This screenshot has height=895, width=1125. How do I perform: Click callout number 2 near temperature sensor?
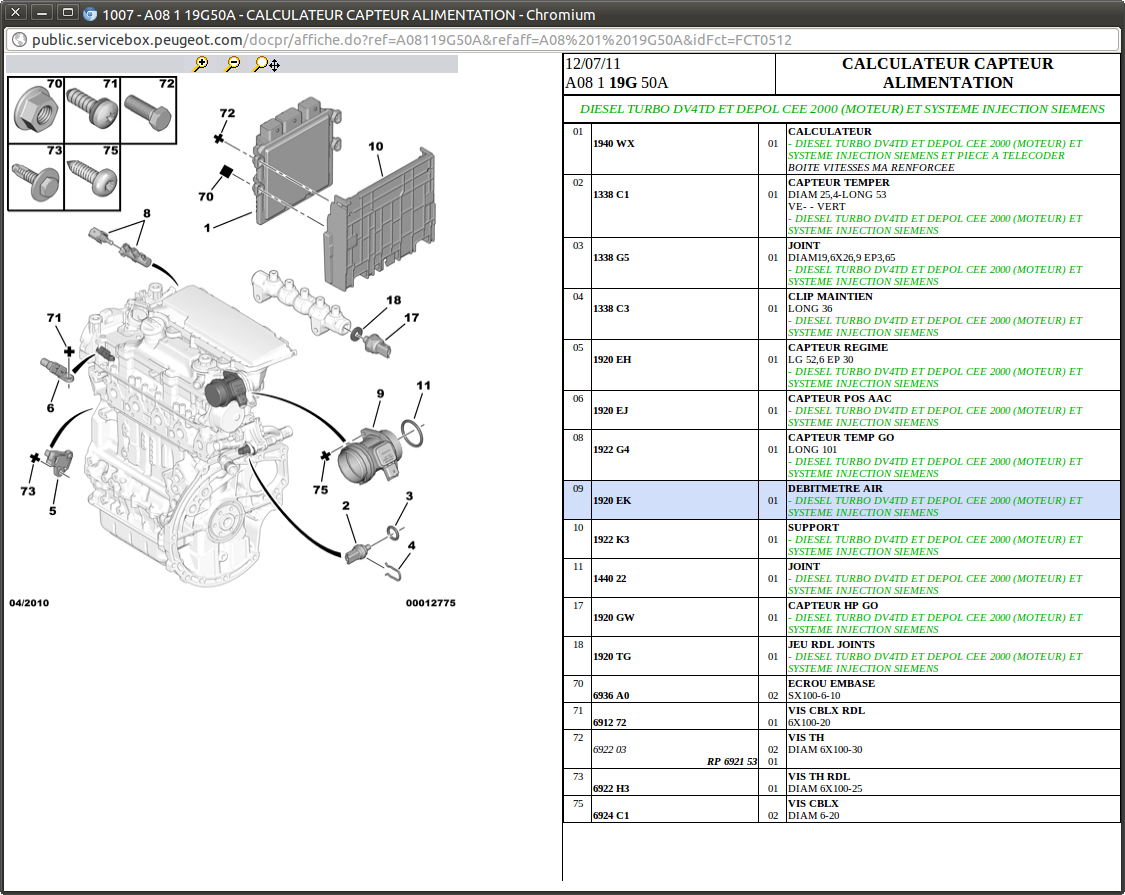[346, 506]
